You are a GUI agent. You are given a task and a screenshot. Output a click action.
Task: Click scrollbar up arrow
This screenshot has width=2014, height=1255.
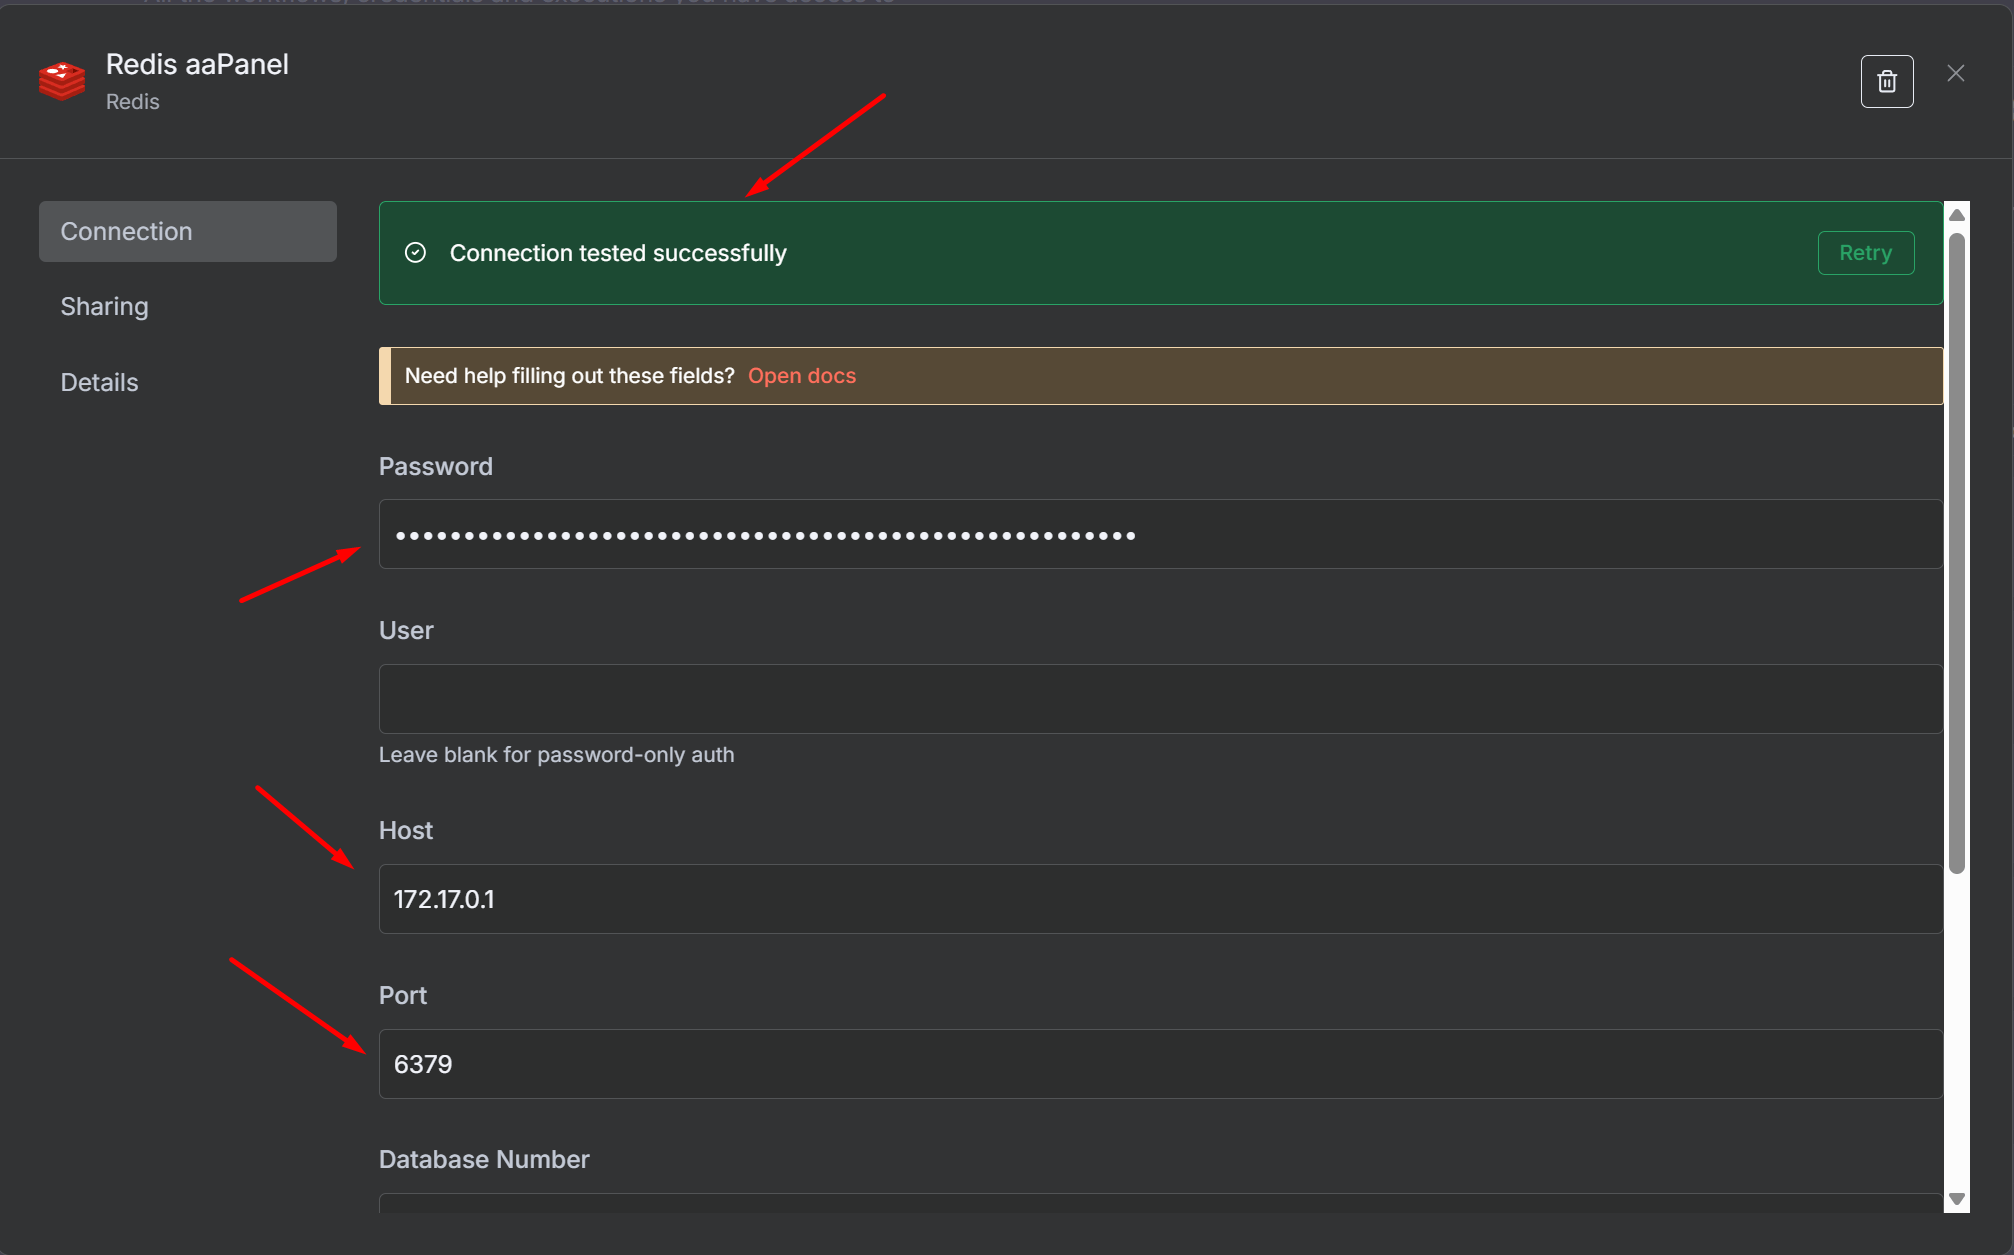[1957, 215]
